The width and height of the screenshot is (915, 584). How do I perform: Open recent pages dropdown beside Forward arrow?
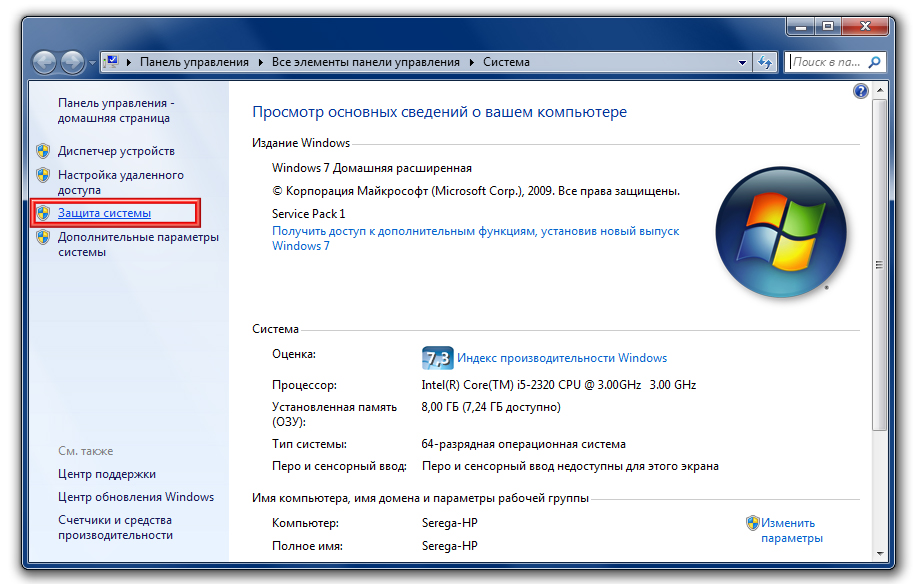pyautogui.click(x=92, y=62)
